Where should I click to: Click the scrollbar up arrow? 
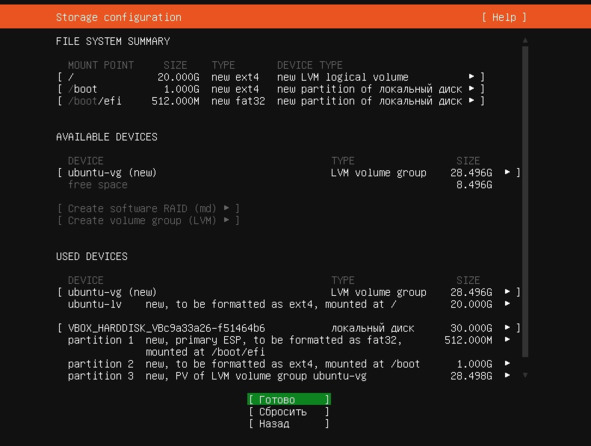tap(525, 40)
